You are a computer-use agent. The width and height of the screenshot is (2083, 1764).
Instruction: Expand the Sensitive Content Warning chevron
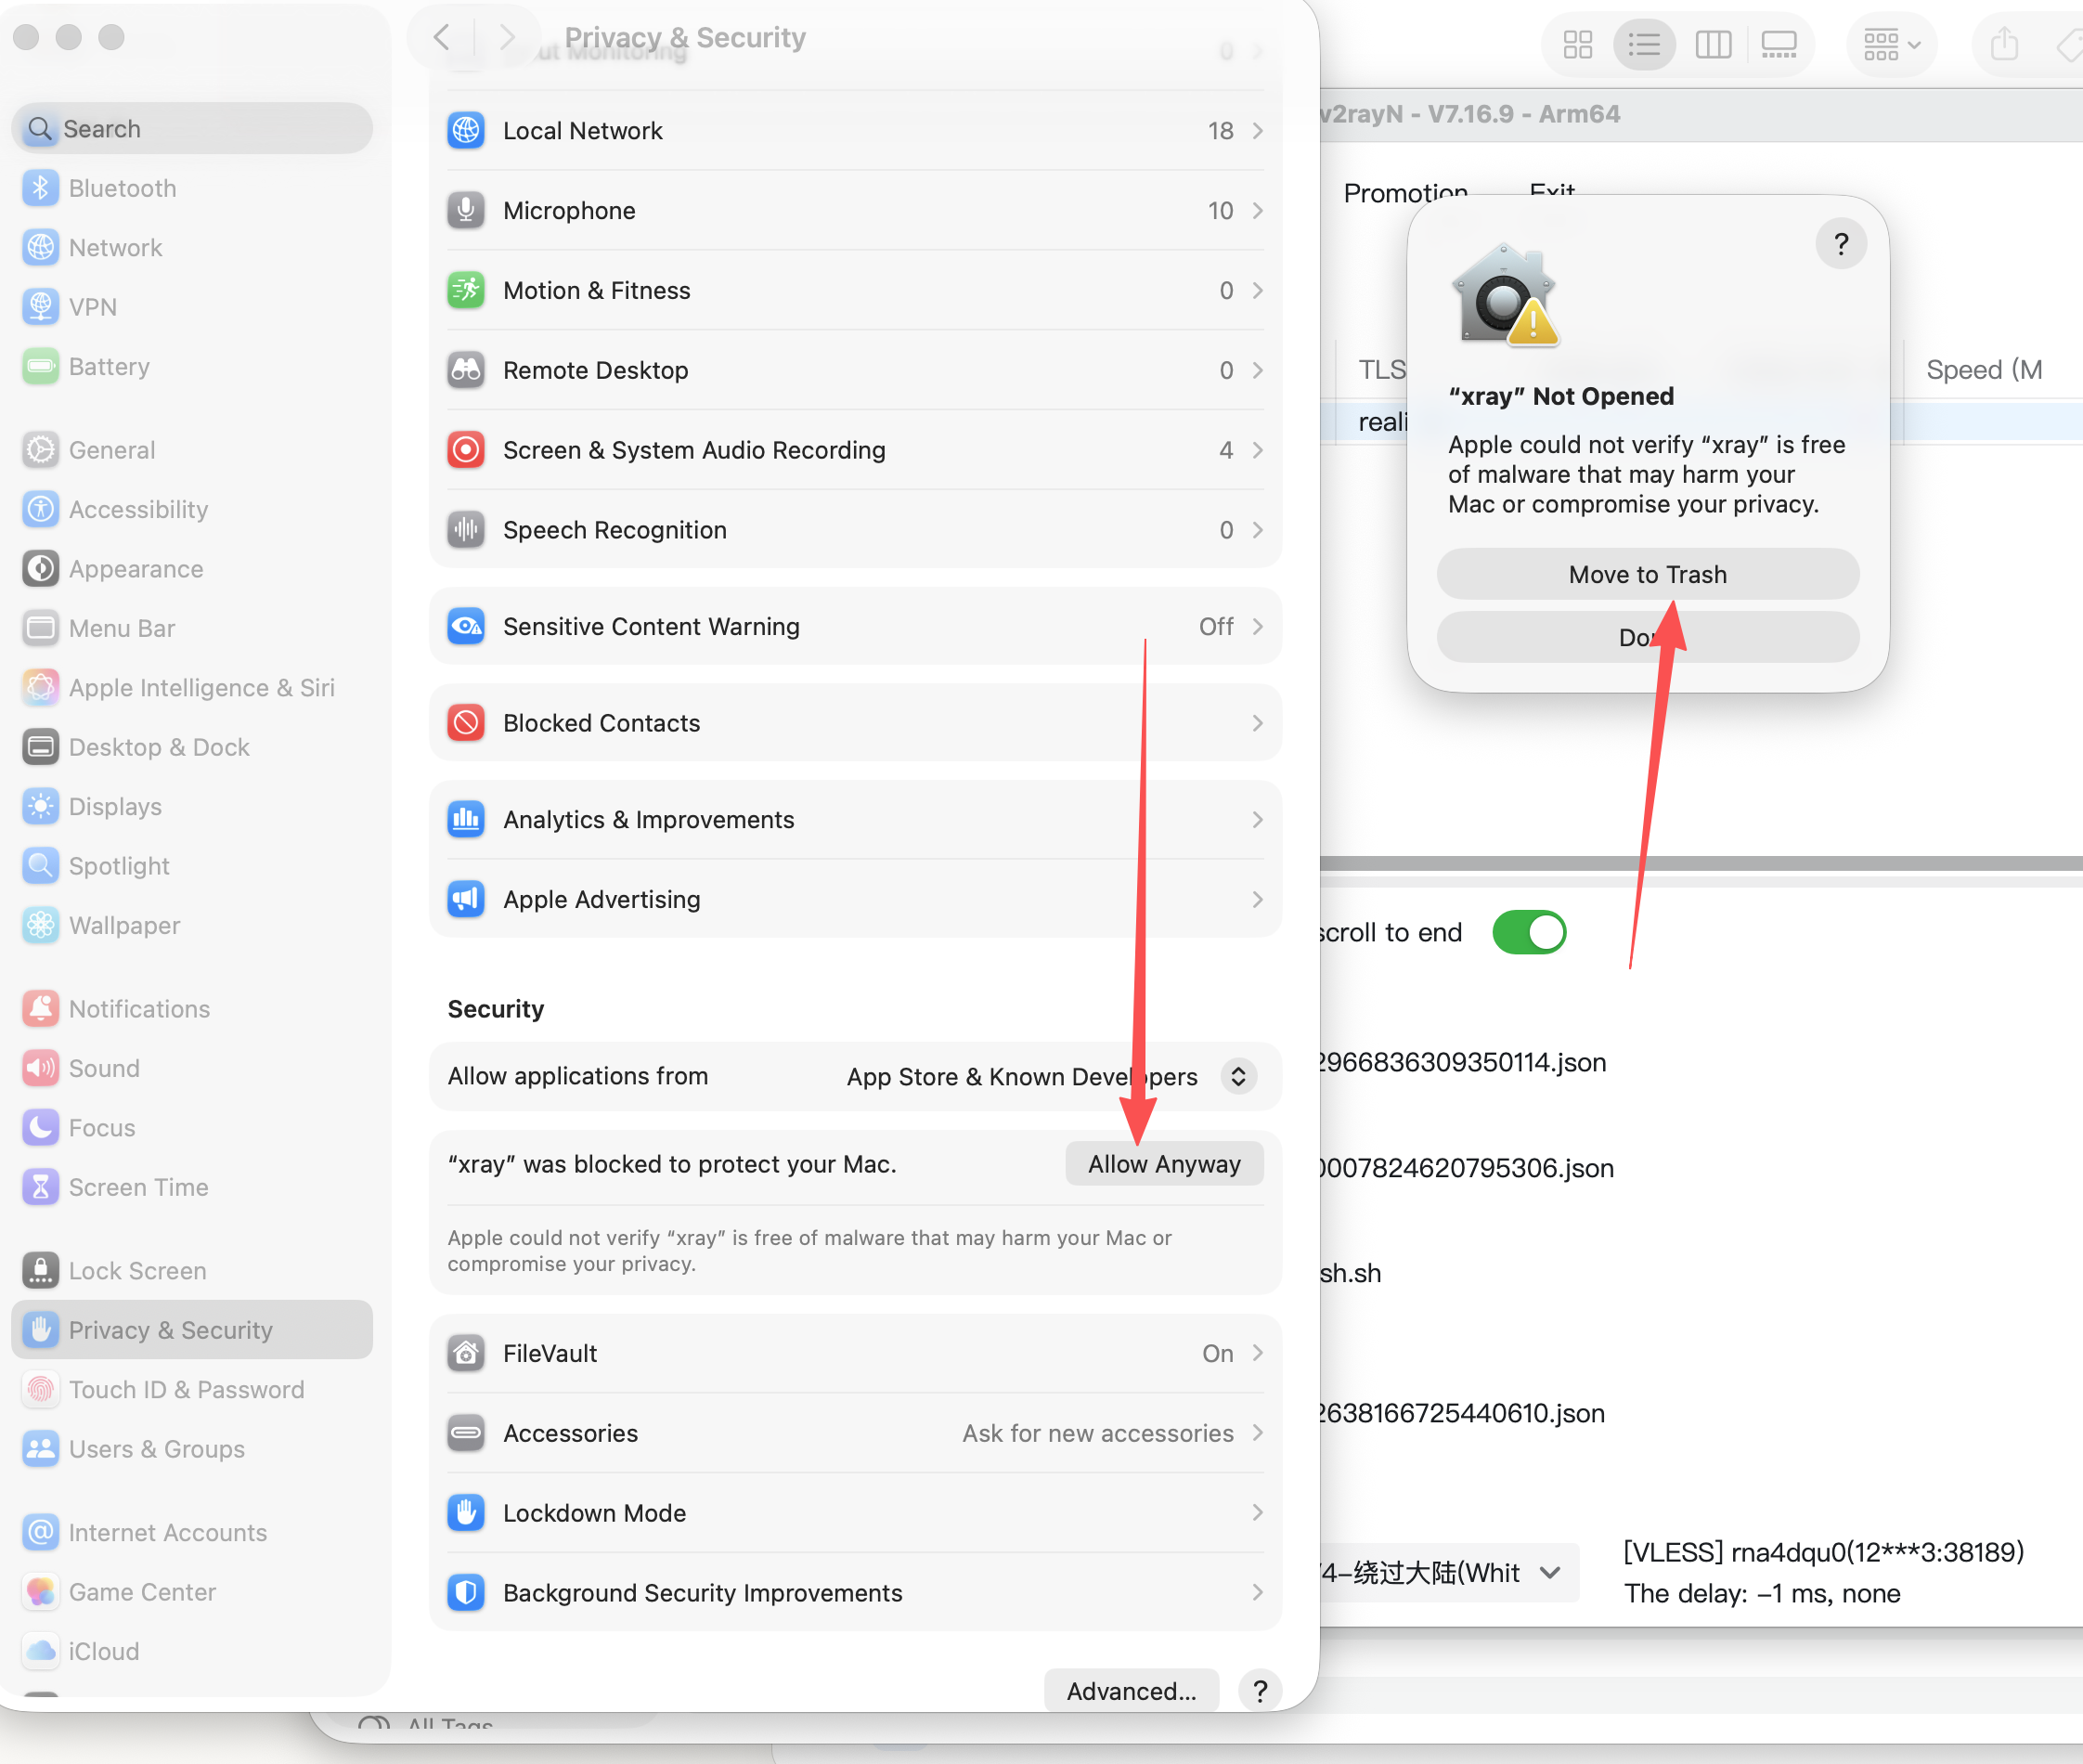(x=1258, y=626)
